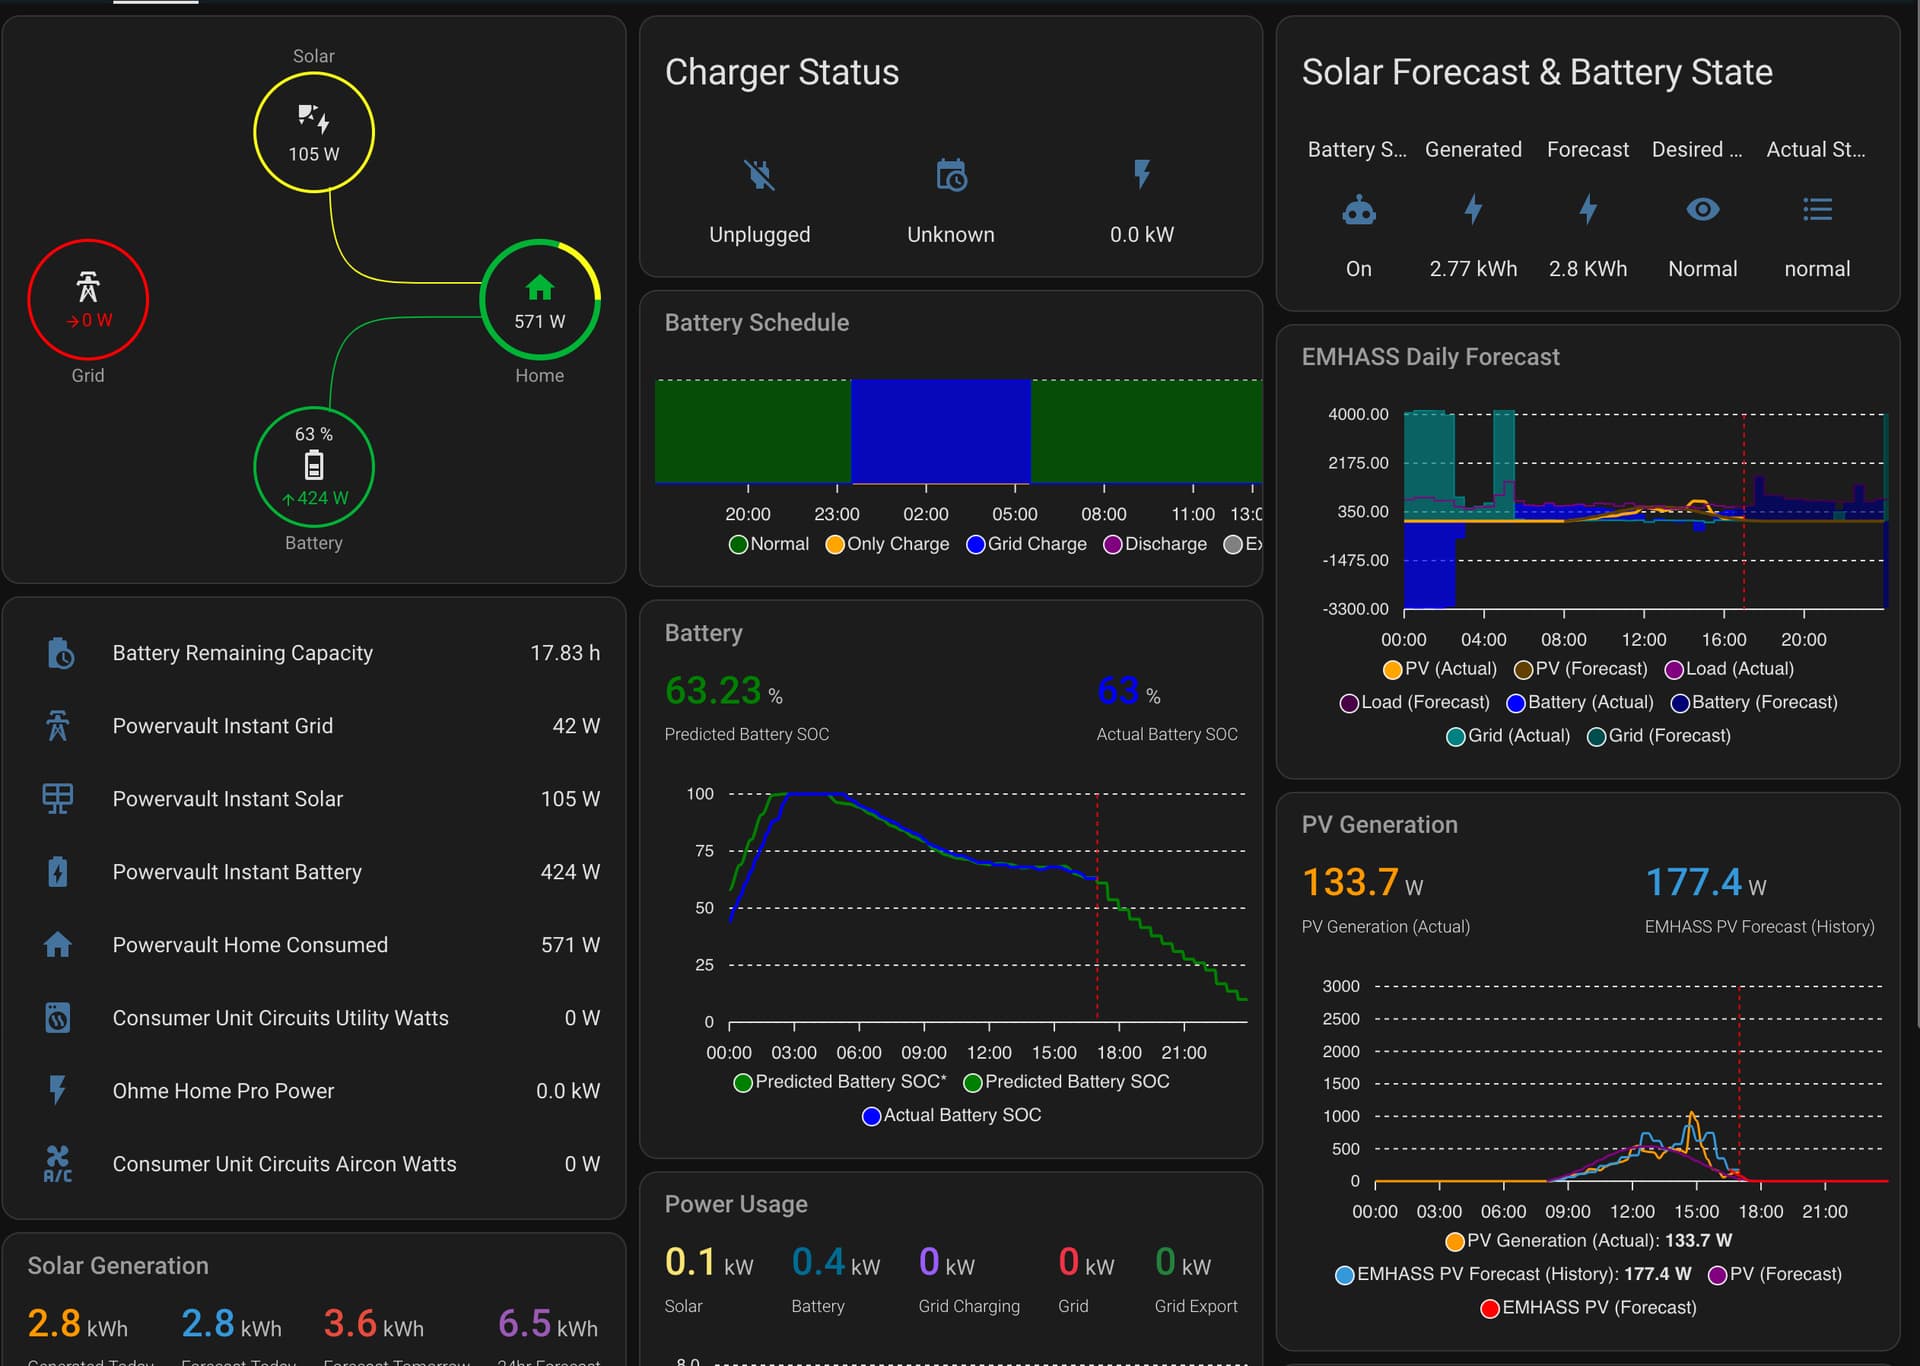The height and width of the screenshot is (1366, 1920).
Task: Open the Battery Remaining Capacity row
Action: (x=242, y=653)
